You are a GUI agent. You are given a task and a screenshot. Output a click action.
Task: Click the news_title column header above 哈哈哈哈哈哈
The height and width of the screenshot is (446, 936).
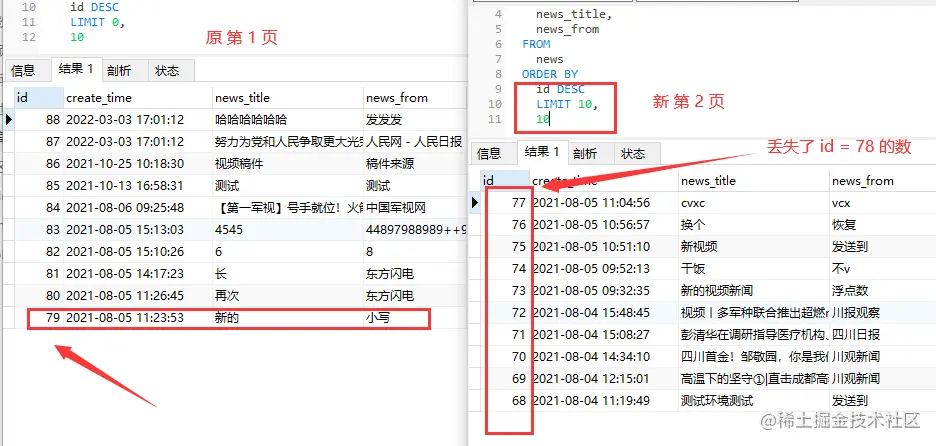(x=288, y=98)
